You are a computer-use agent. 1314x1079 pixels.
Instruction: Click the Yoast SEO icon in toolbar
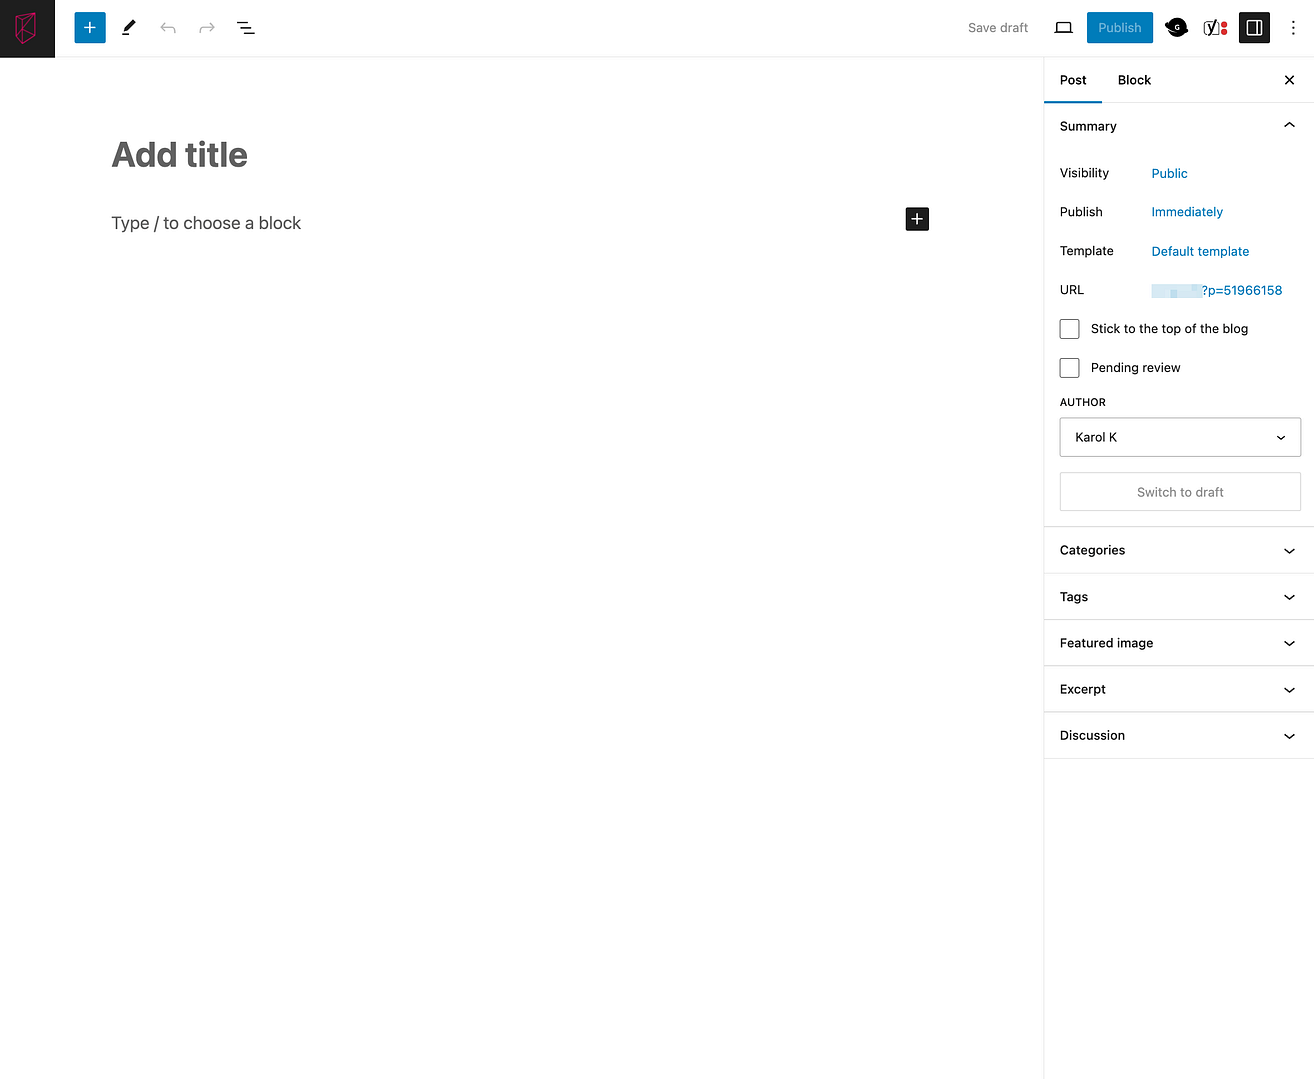click(1214, 27)
